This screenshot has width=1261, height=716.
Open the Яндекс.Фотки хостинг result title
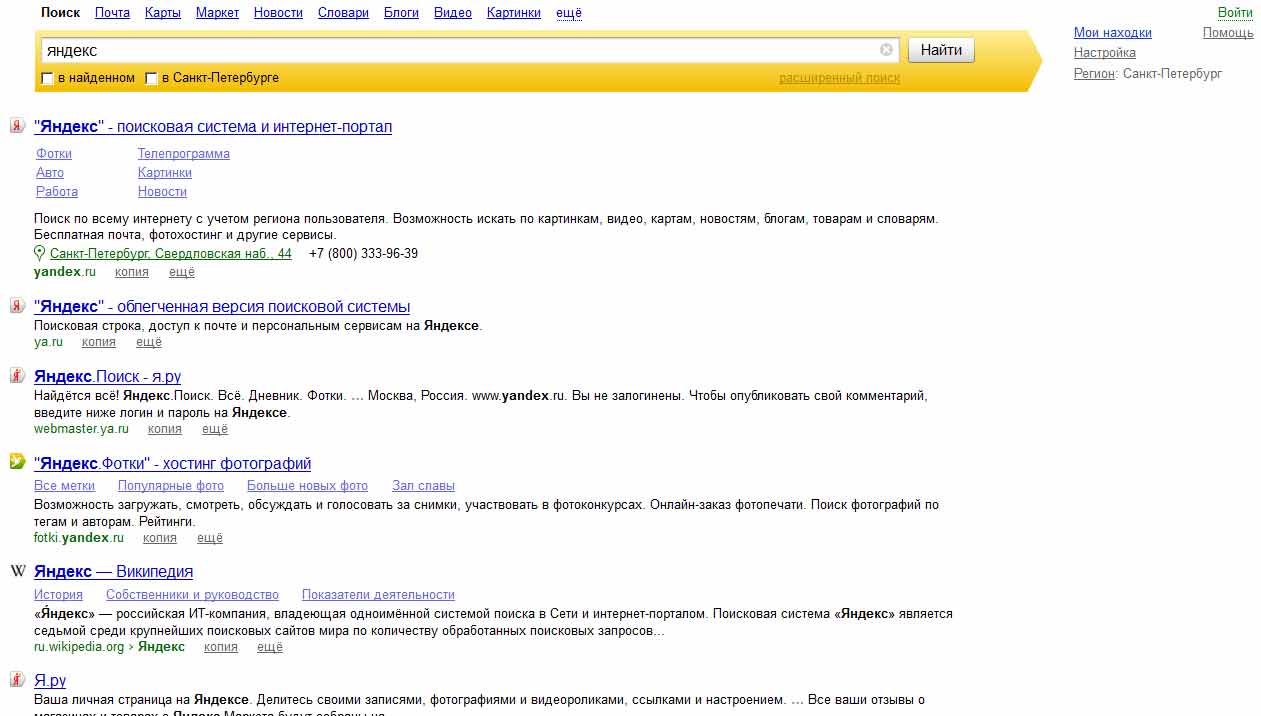[x=173, y=464]
